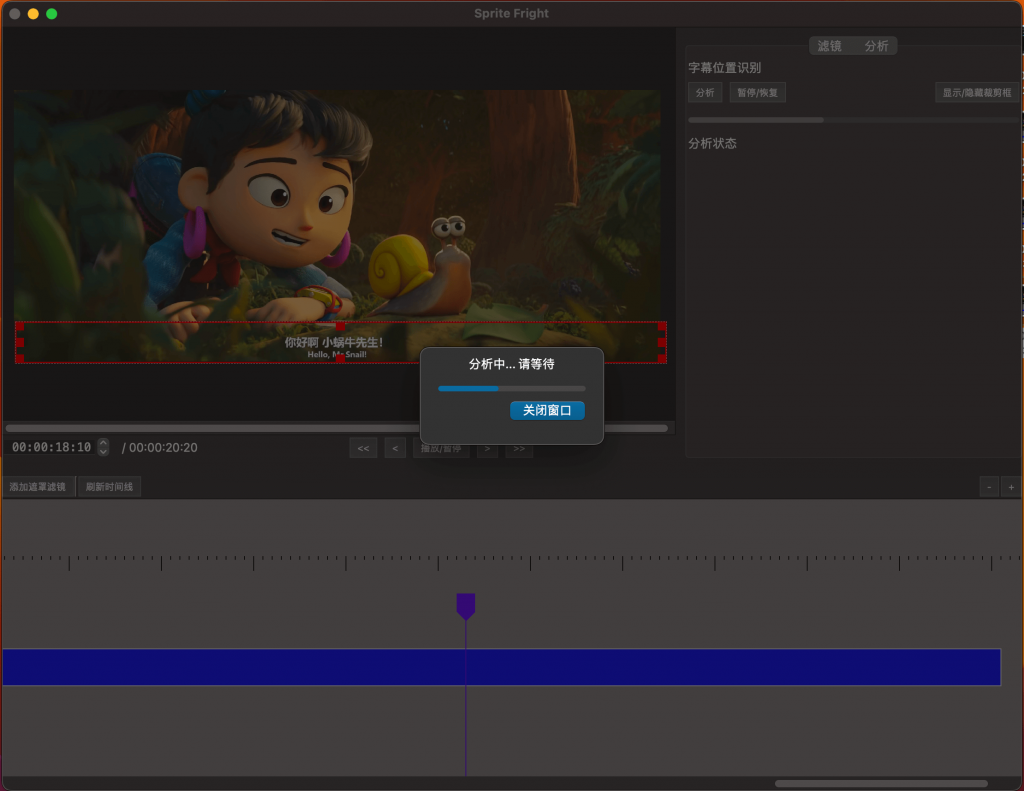Click the yellow minimize window button
This screenshot has width=1024, height=791.
33,14
